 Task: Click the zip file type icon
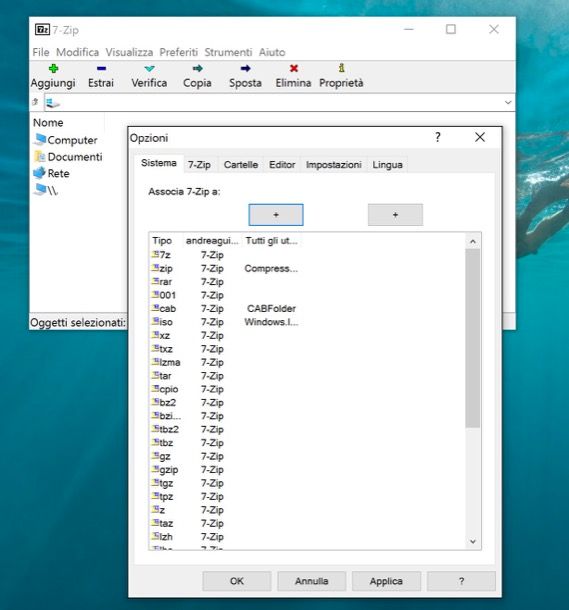tap(155, 268)
